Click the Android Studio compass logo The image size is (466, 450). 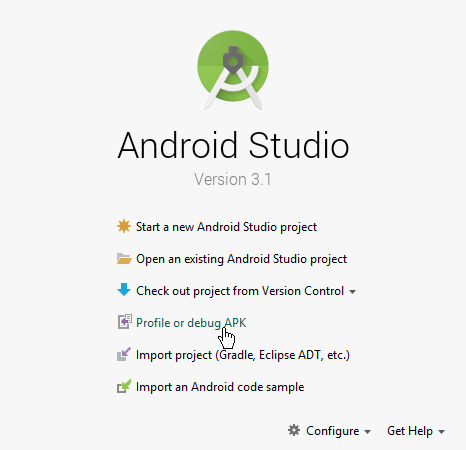[233, 70]
